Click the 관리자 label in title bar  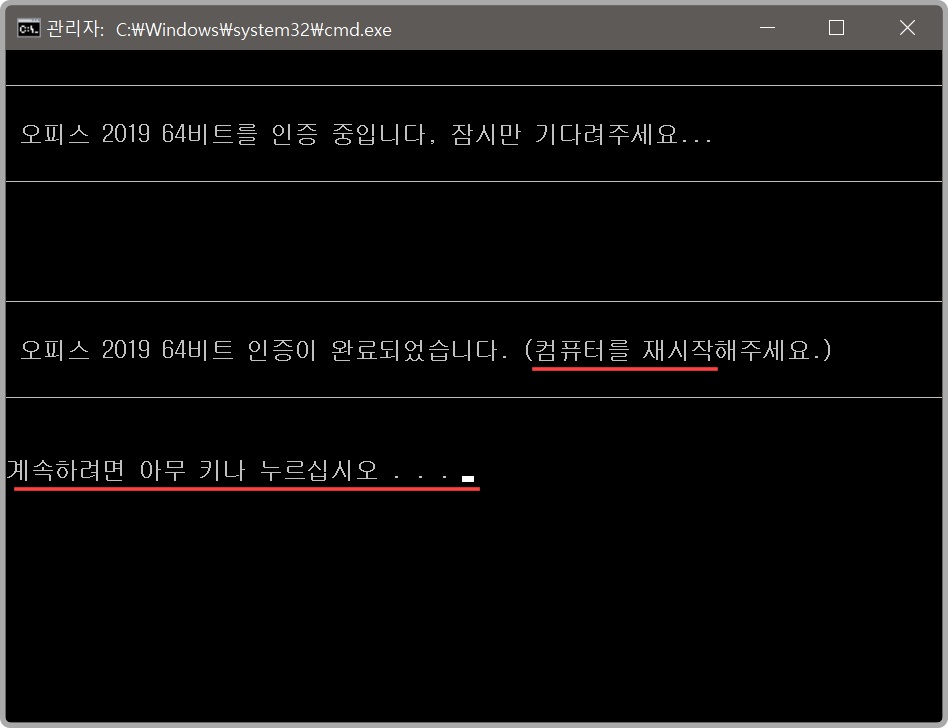(74, 30)
